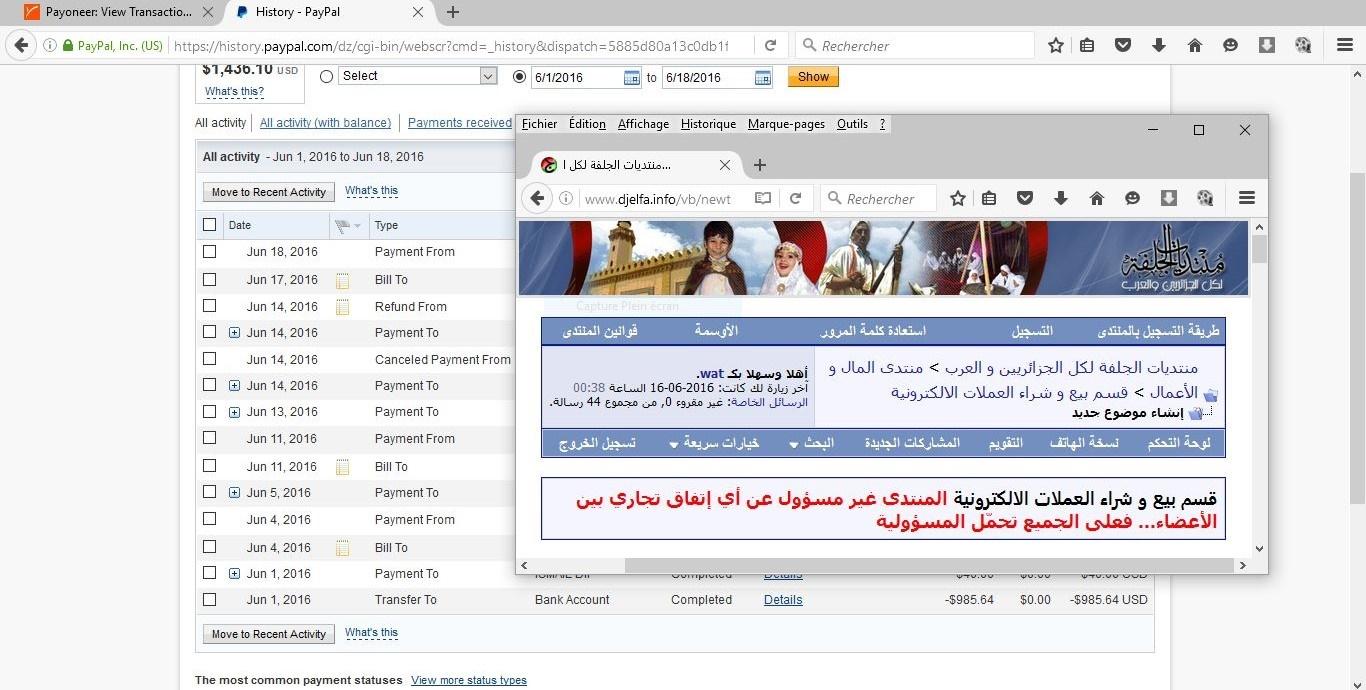Reload the djelfa.info page
This screenshot has width=1366, height=690.
[796, 198]
